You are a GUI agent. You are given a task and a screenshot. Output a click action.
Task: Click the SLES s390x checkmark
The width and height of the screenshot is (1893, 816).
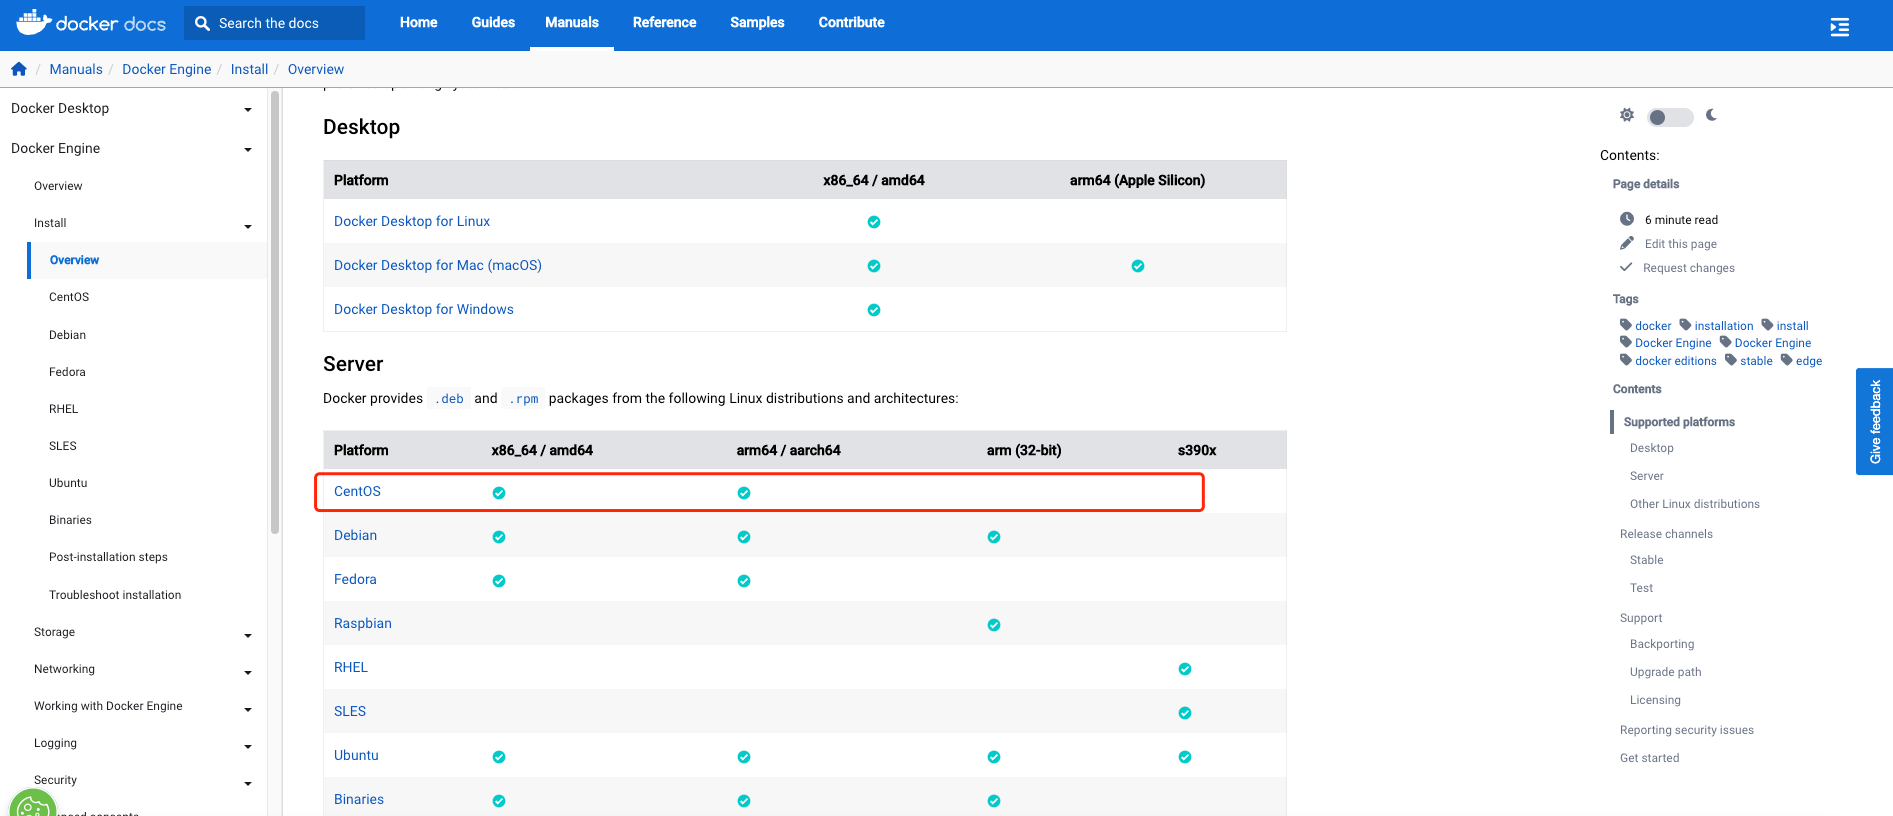coord(1185,713)
